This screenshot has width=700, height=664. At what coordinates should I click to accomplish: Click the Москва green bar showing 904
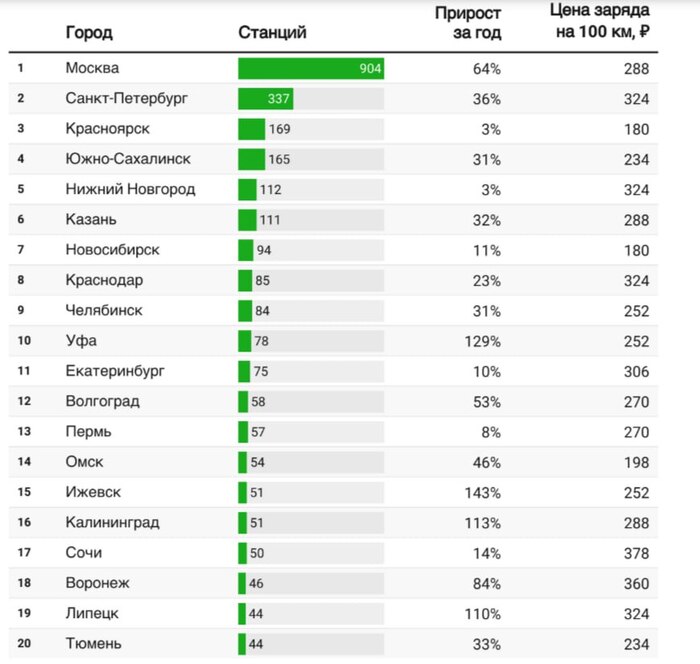[x=311, y=69]
